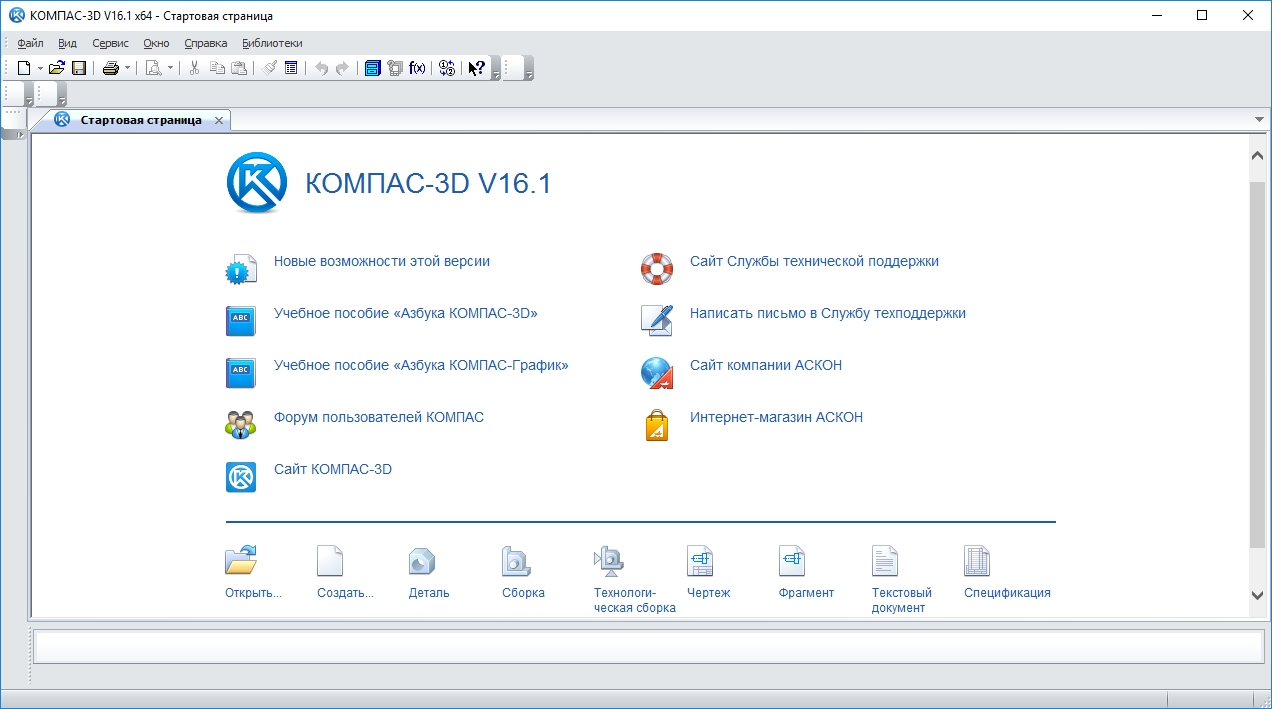Open the Форум пользователей КОМПАС link
This screenshot has height=709, width=1272.
pyautogui.click(x=378, y=417)
